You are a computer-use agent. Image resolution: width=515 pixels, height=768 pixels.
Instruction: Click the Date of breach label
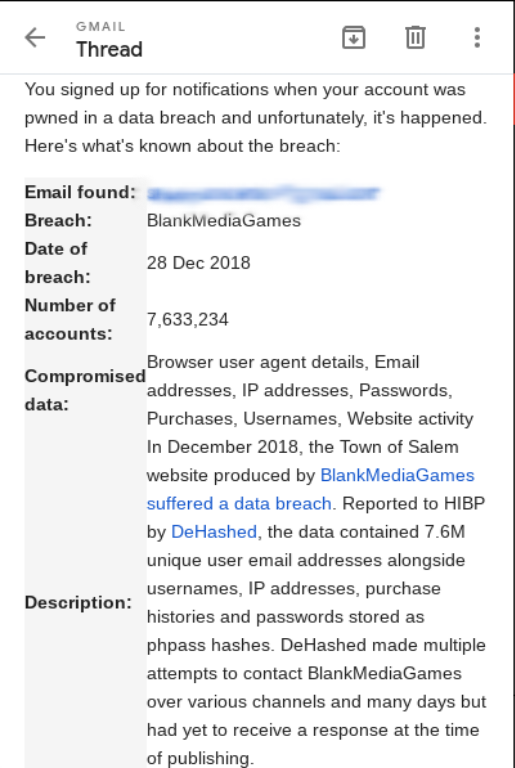pyautogui.click(x=57, y=263)
